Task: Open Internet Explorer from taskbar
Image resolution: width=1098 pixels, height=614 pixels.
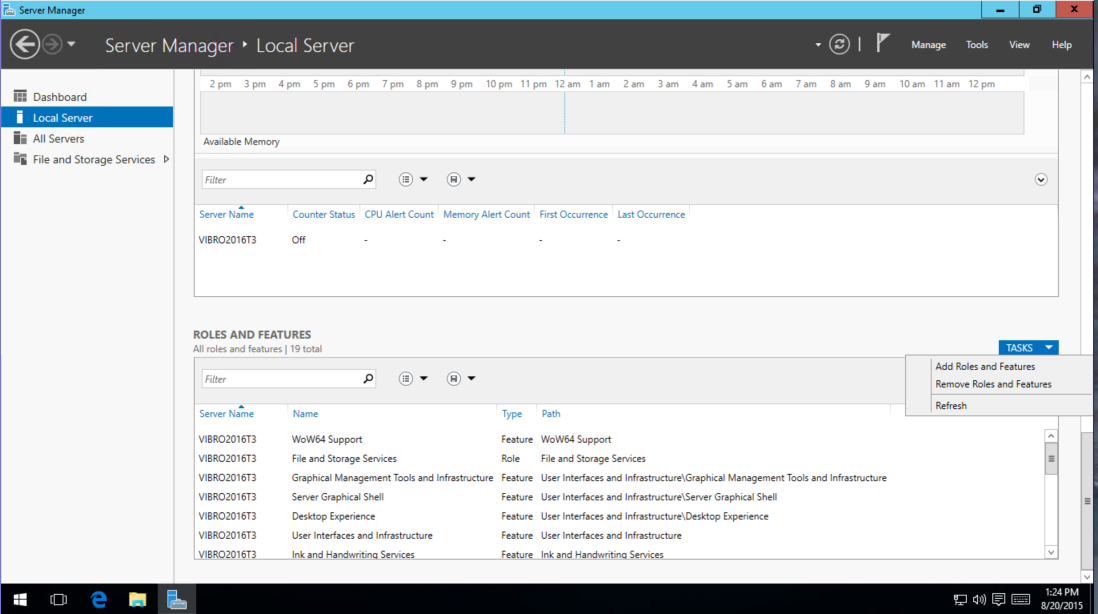Action: tap(99, 599)
